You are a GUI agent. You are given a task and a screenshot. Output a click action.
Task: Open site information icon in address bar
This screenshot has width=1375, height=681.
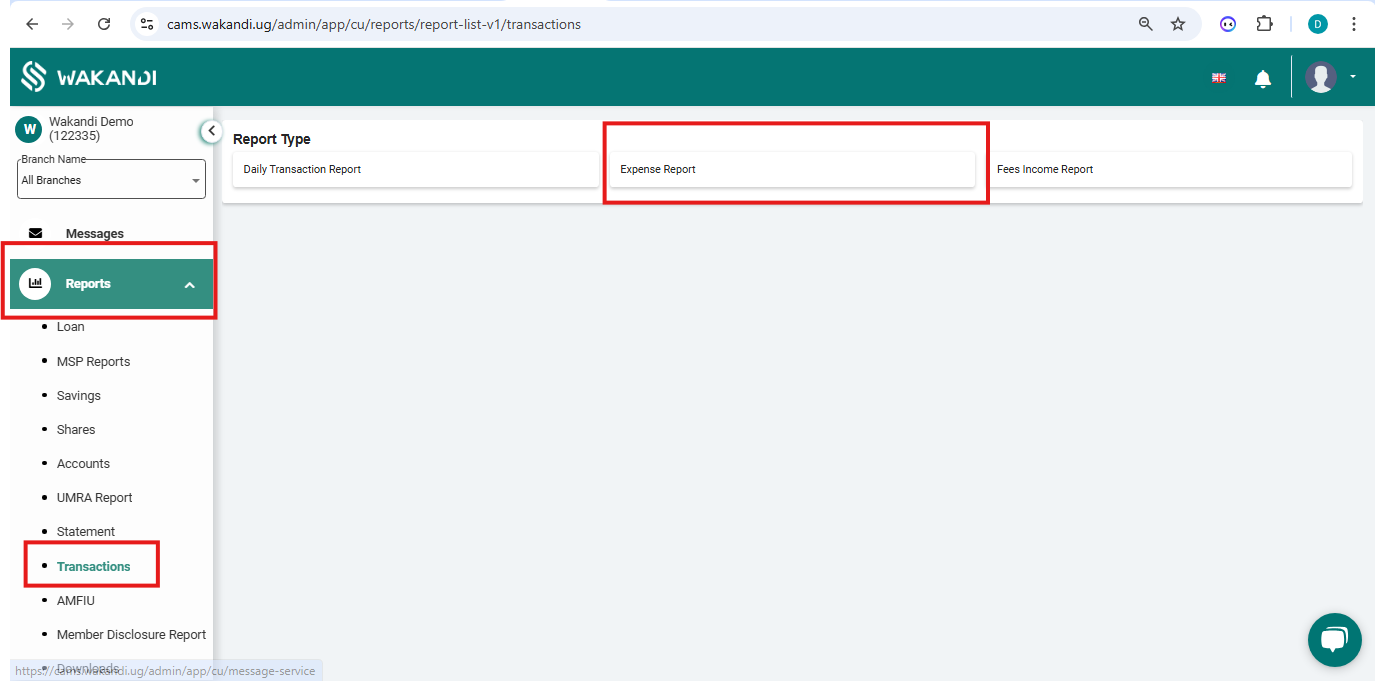pos(147,24)
